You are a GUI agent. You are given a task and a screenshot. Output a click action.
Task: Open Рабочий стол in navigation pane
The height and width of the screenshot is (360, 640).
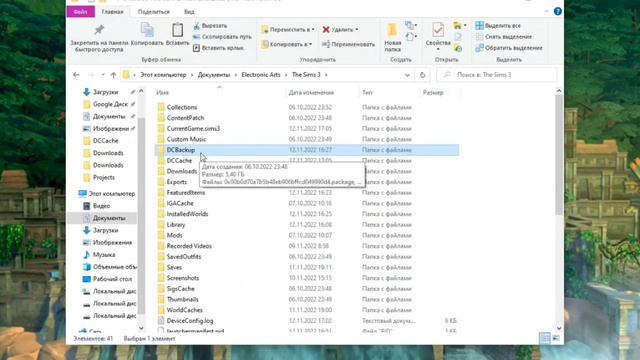pos(112,279)
